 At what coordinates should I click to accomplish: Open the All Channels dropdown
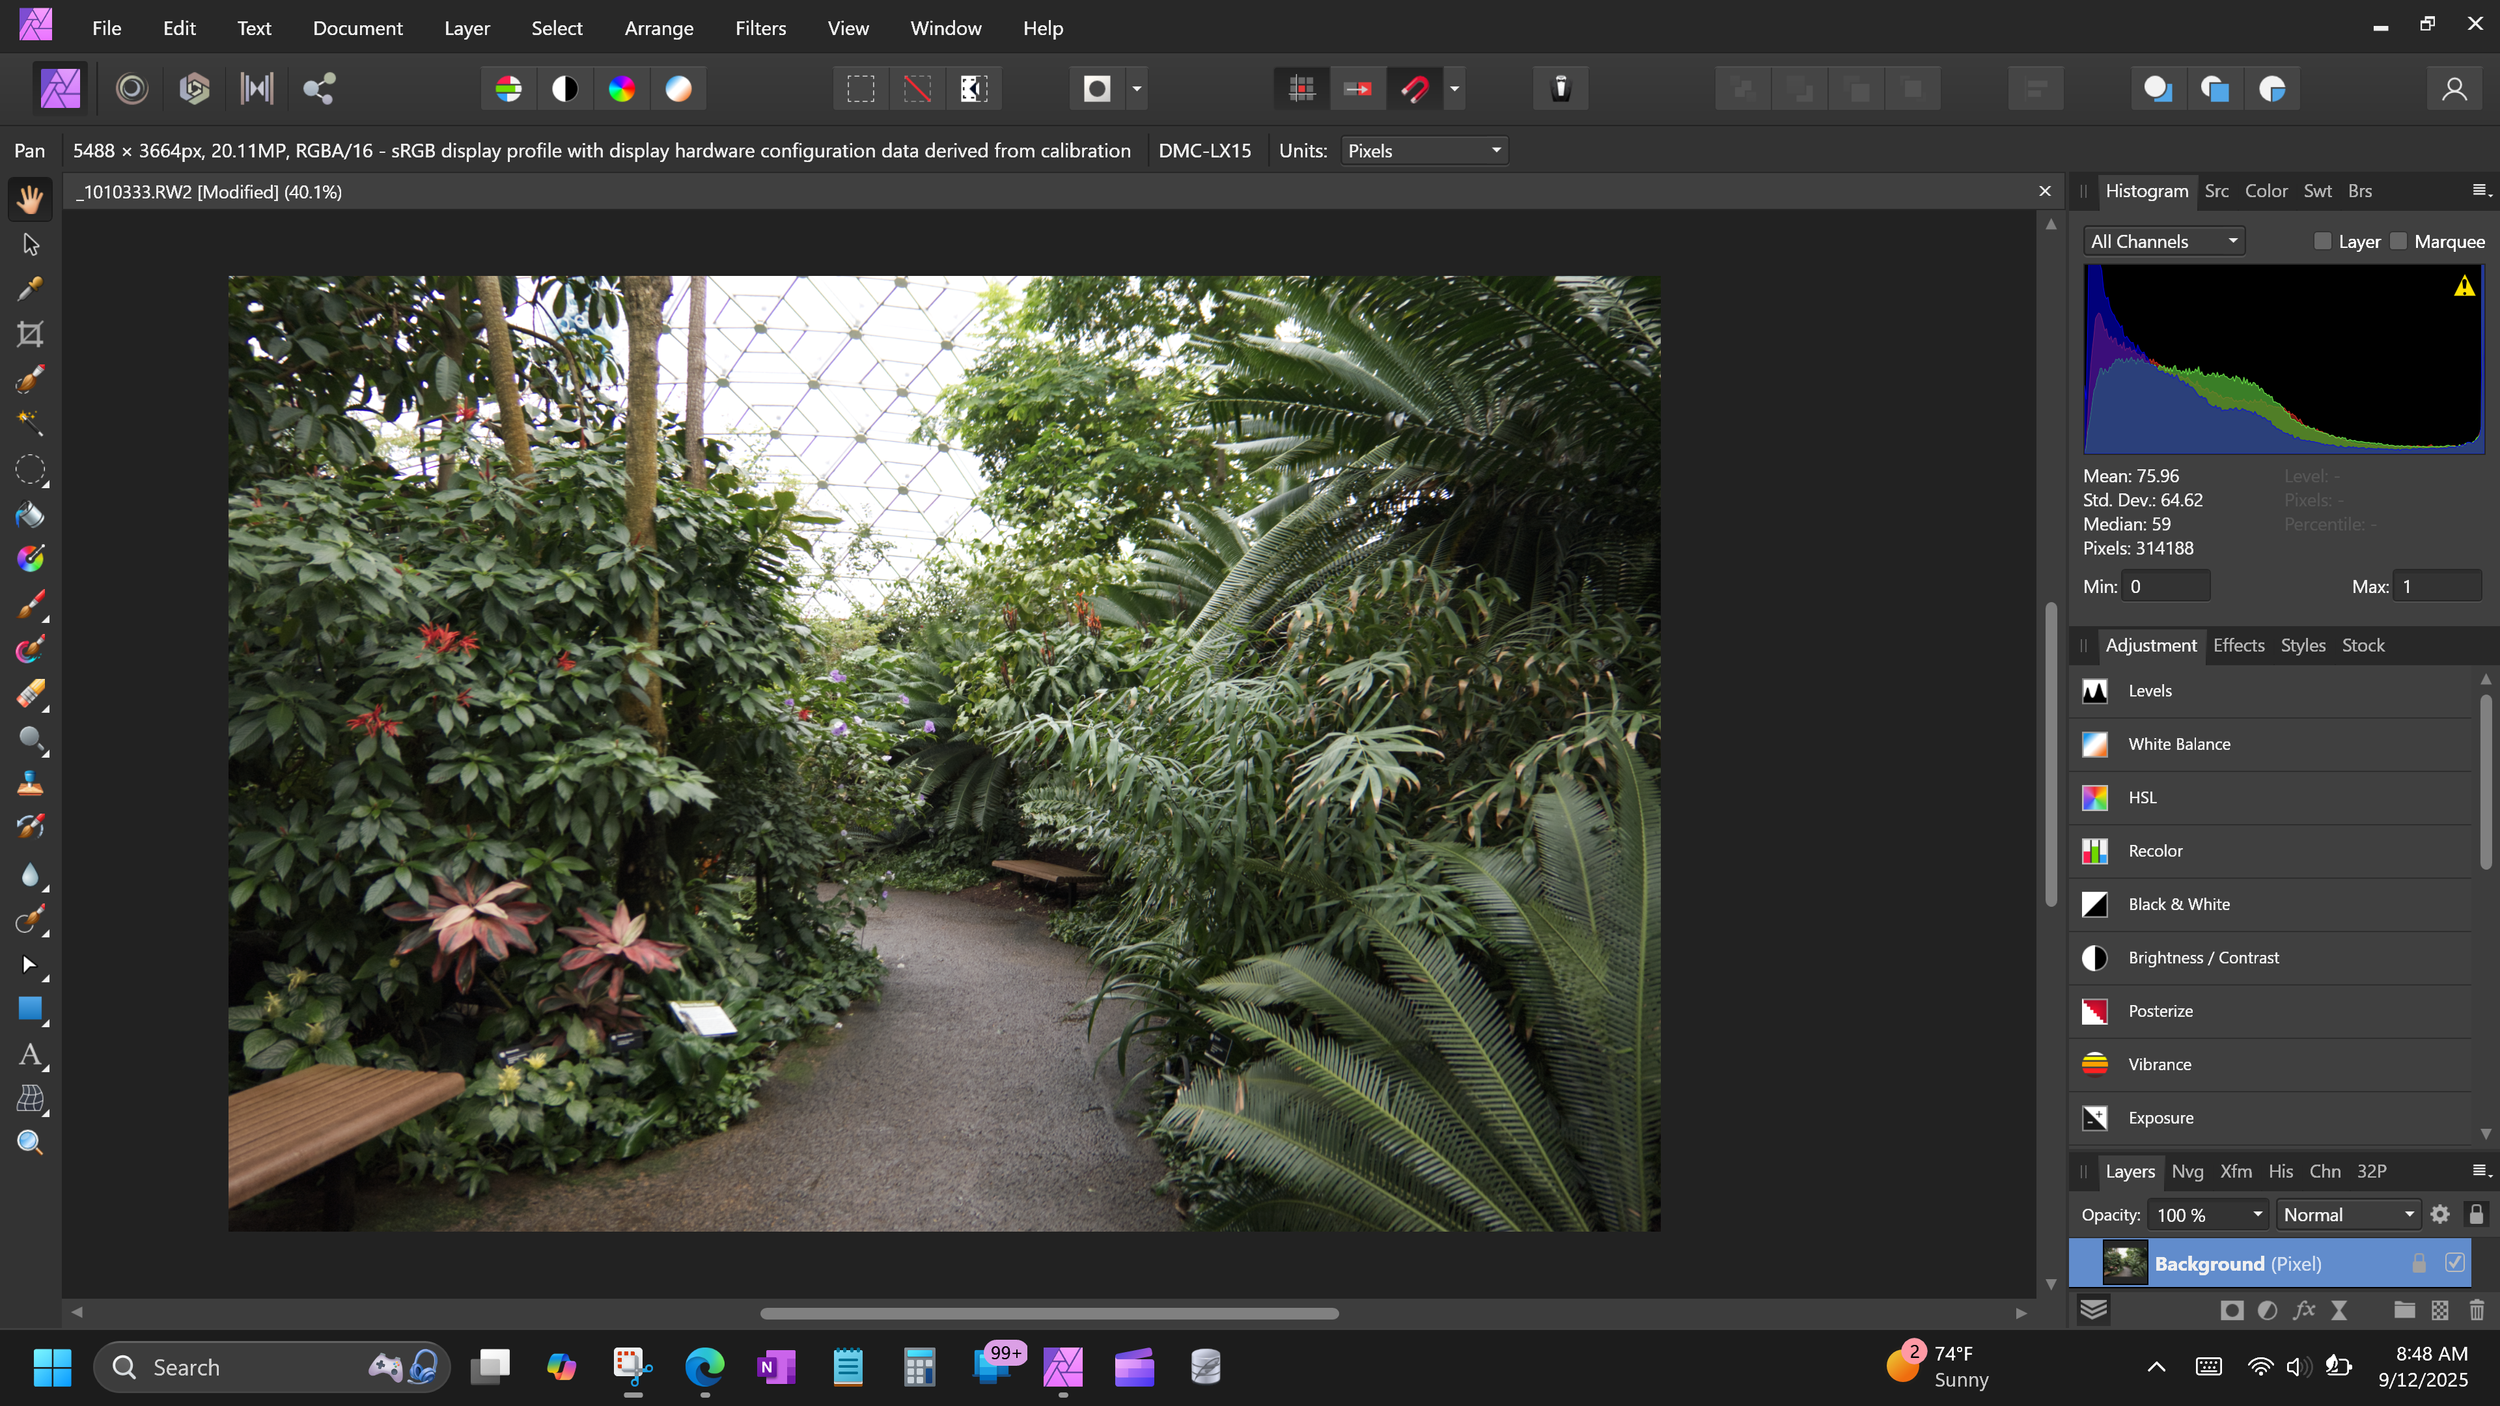[x=2163, y=241]
